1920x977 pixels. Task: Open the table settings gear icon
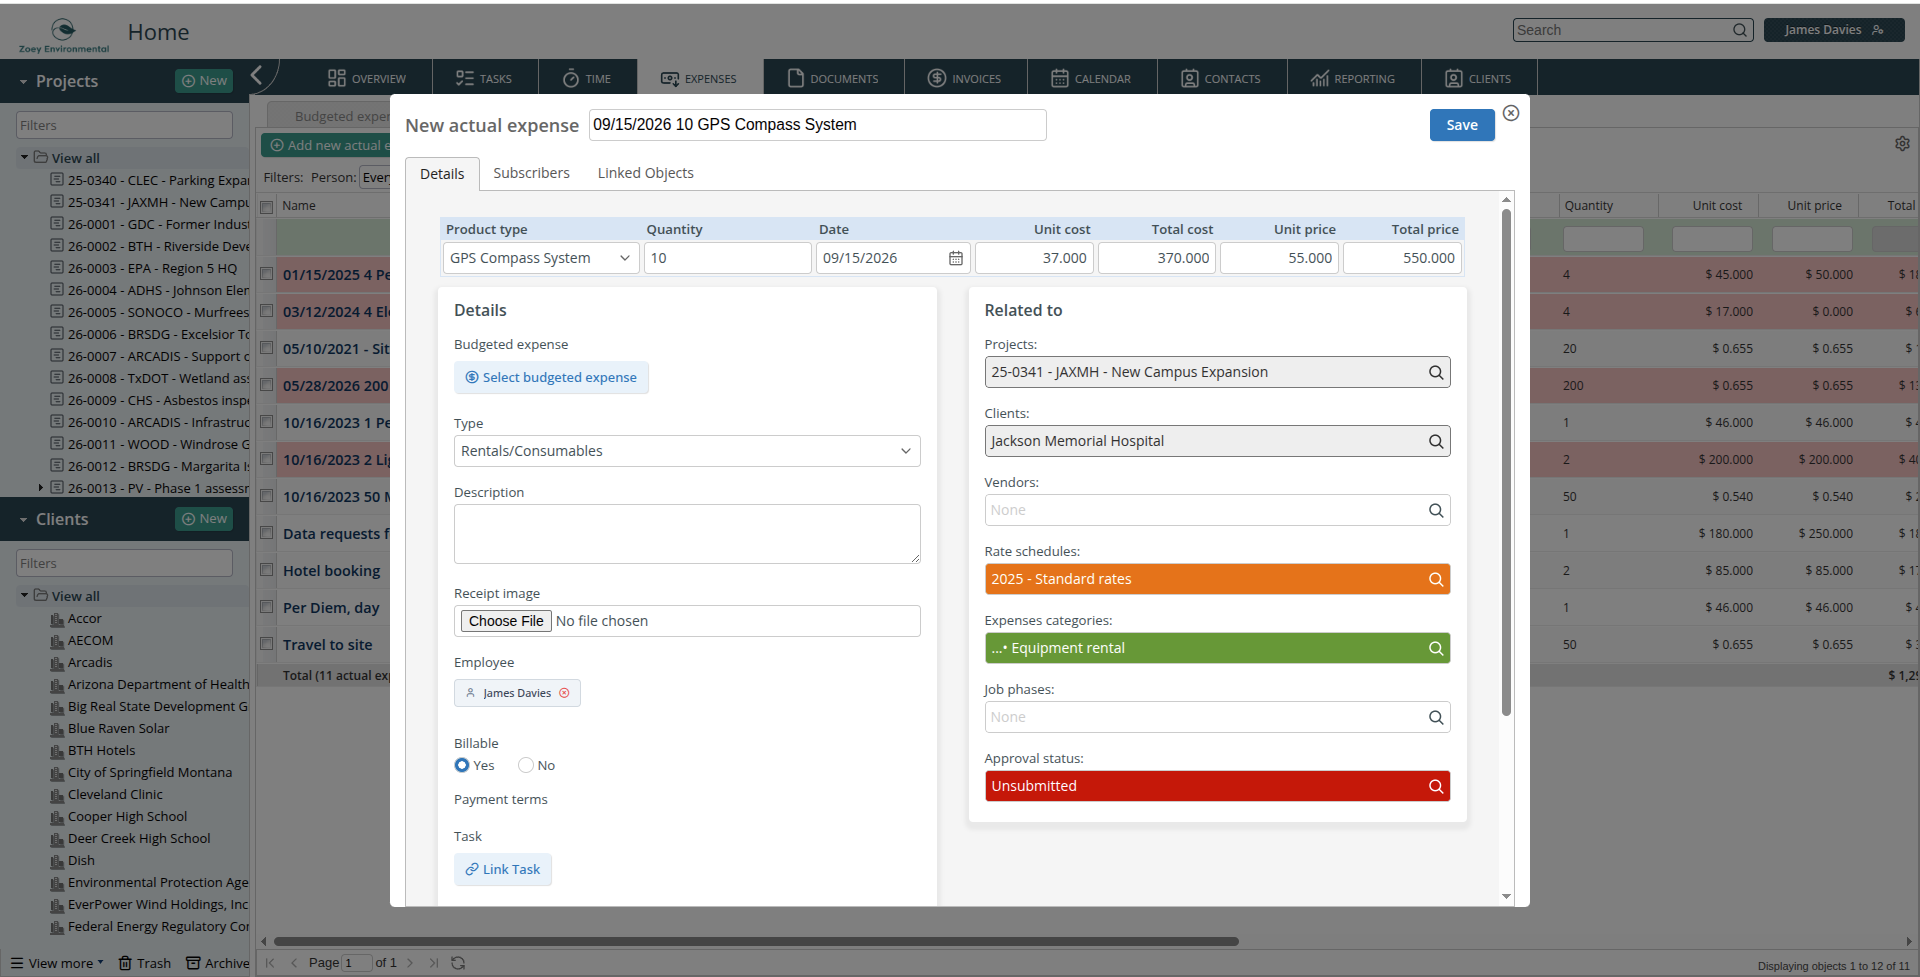tap(1902, 144)
